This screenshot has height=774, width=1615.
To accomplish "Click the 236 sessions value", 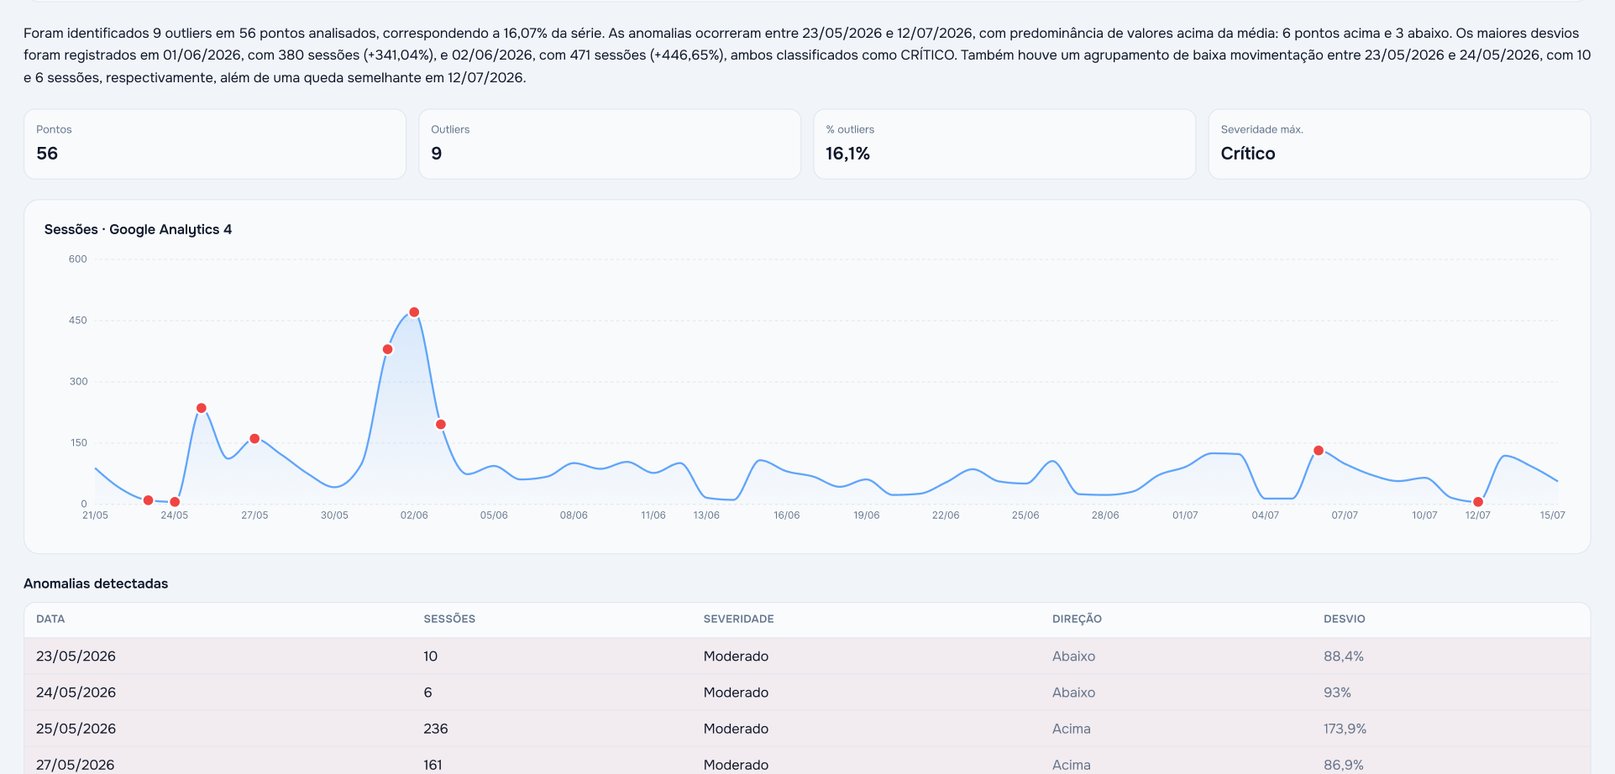I will (x=436, y=728).
